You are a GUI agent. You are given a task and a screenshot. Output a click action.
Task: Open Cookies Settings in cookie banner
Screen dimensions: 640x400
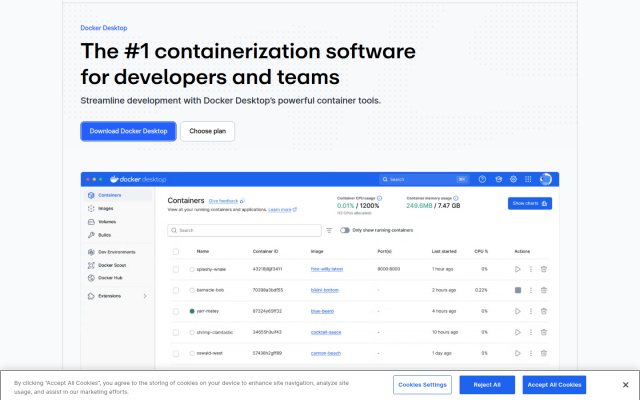tap(422, 385)
